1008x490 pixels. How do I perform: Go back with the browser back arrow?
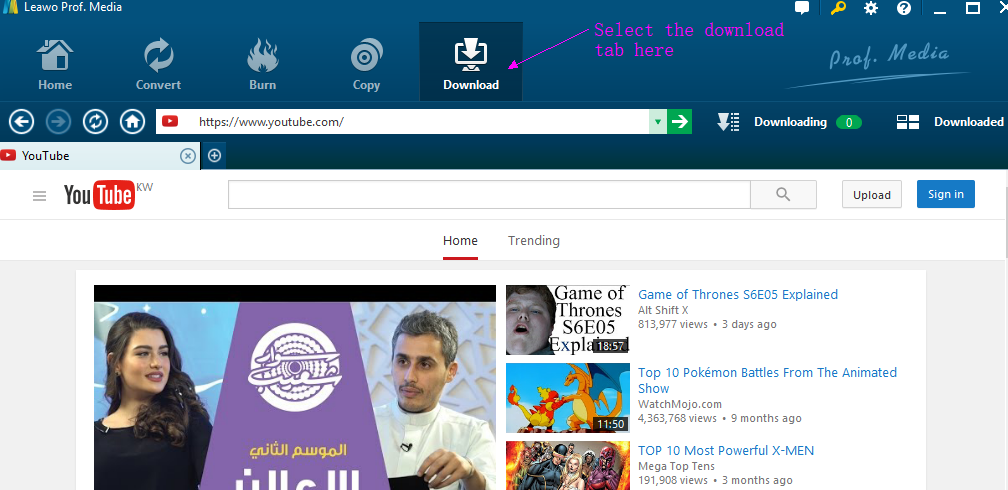tap(21, 122)
